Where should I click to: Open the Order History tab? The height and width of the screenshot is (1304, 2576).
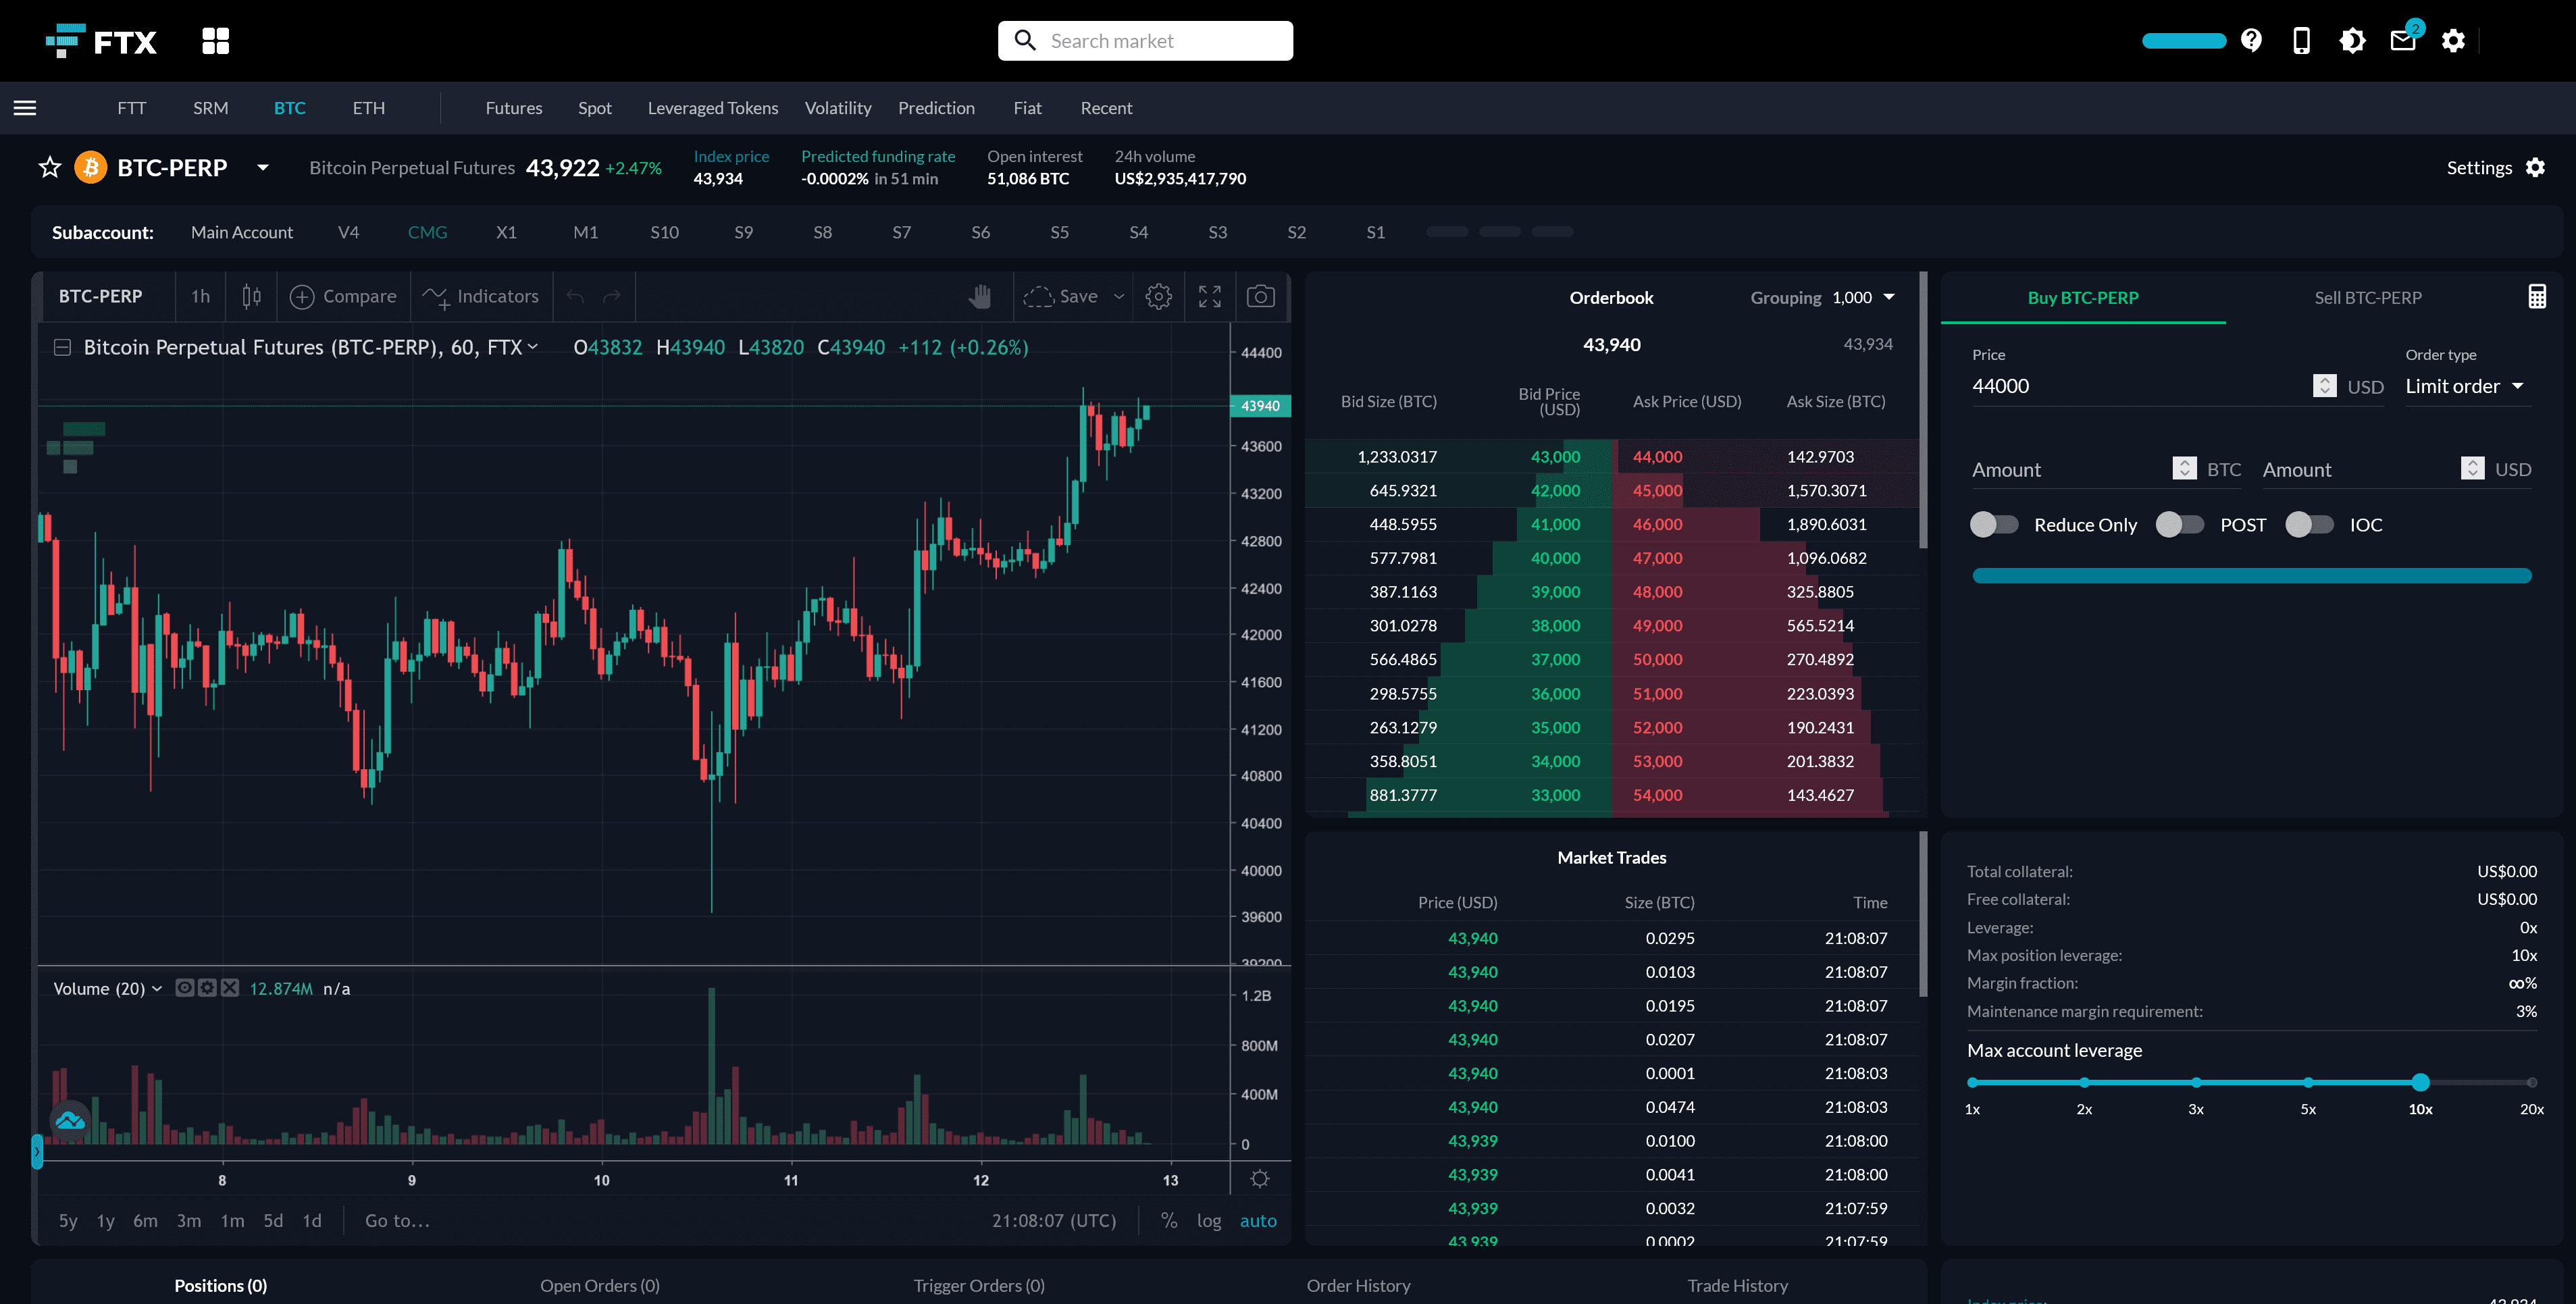click(x=1358, y=1285)
